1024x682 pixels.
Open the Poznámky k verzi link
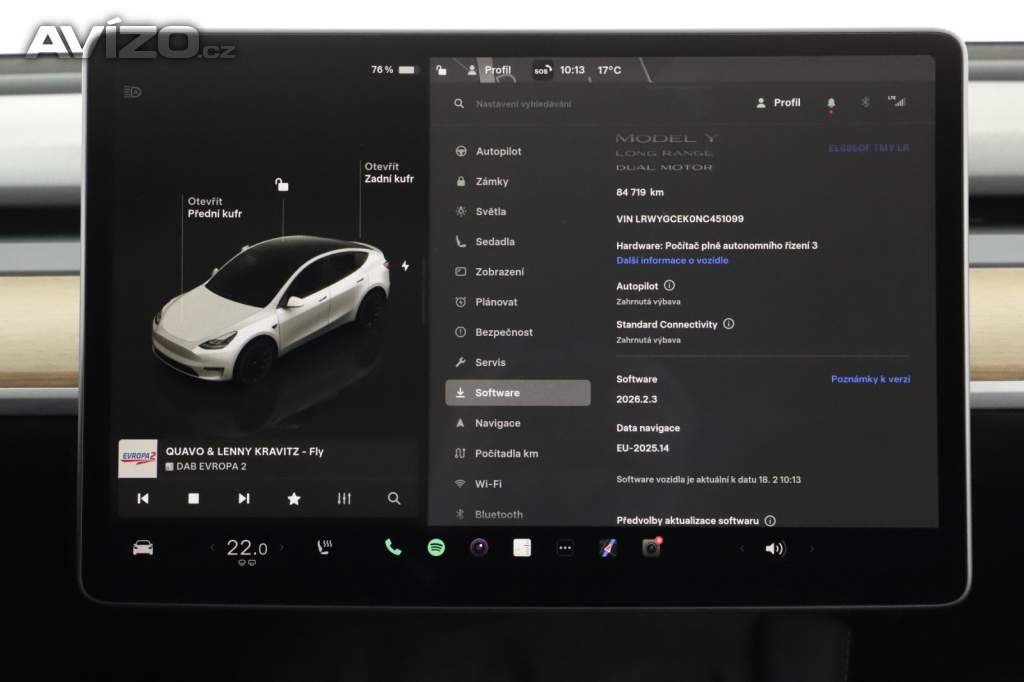coord(870,380)
